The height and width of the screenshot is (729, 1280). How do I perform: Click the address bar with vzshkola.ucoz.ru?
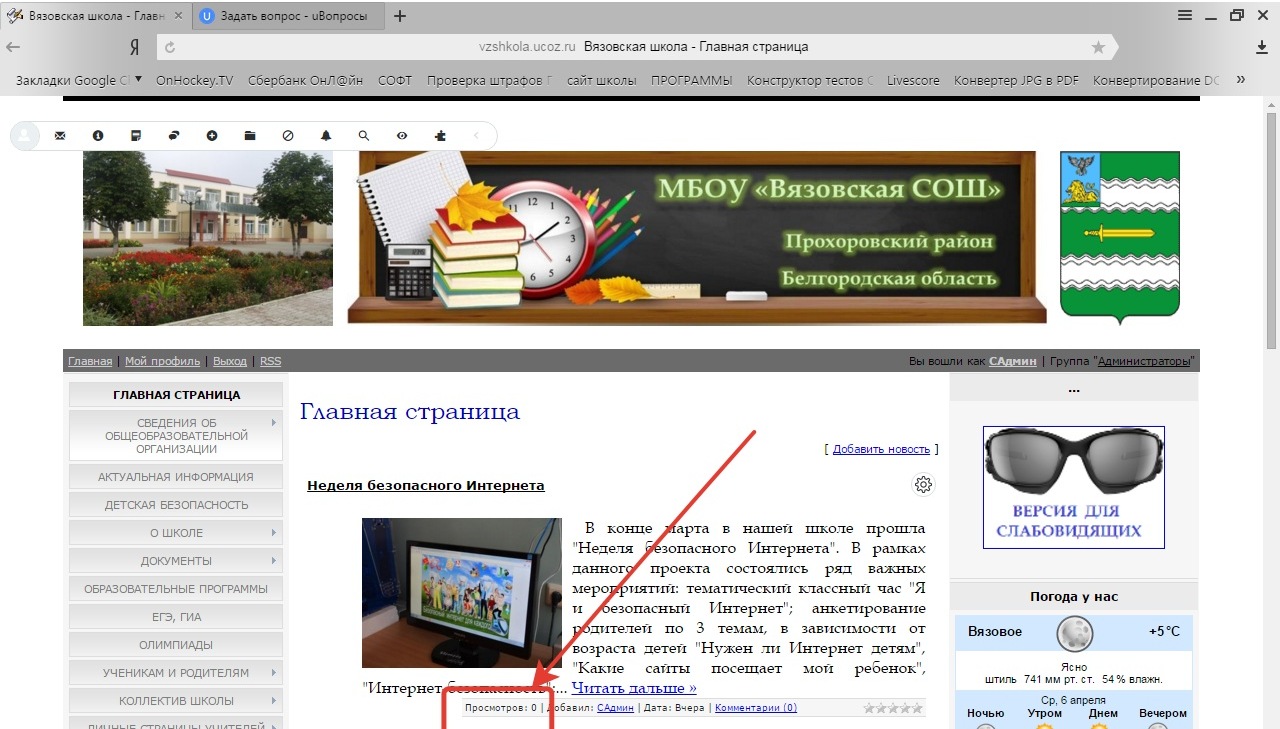click(636, 47)
